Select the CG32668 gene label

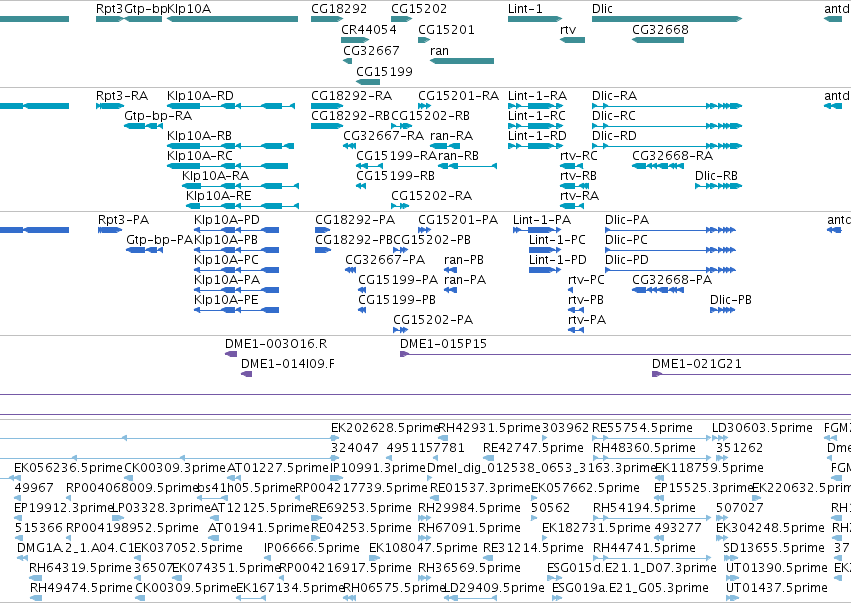pos(660,30)
